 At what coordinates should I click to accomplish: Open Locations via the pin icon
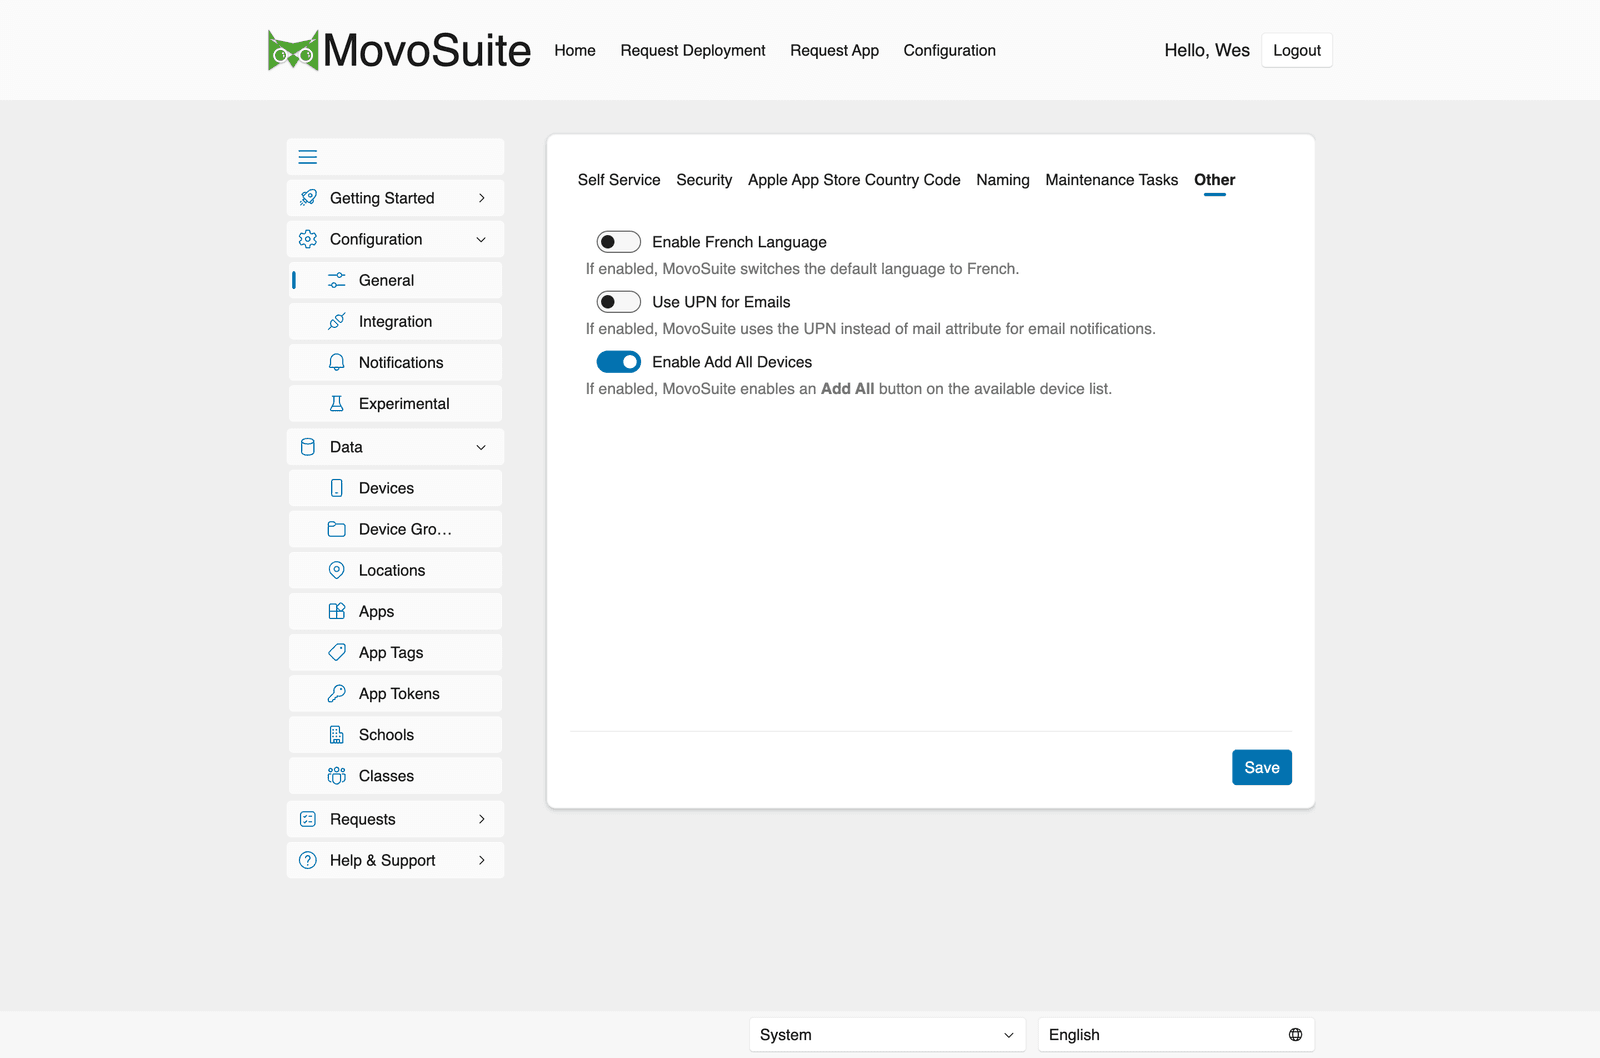(x=337, y=570)
